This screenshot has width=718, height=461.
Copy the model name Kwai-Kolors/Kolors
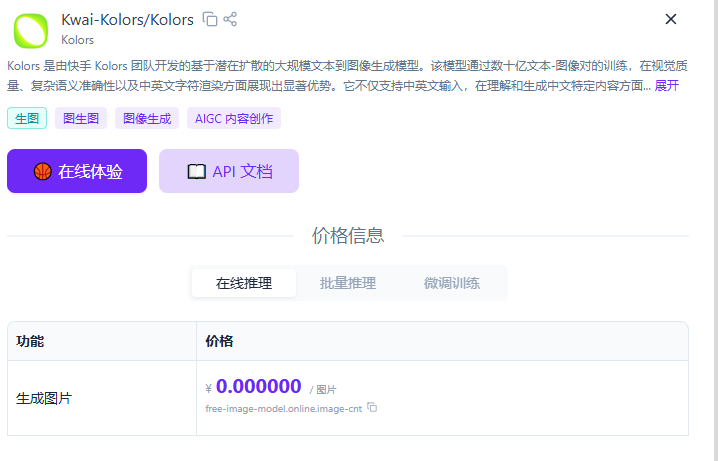210,19
